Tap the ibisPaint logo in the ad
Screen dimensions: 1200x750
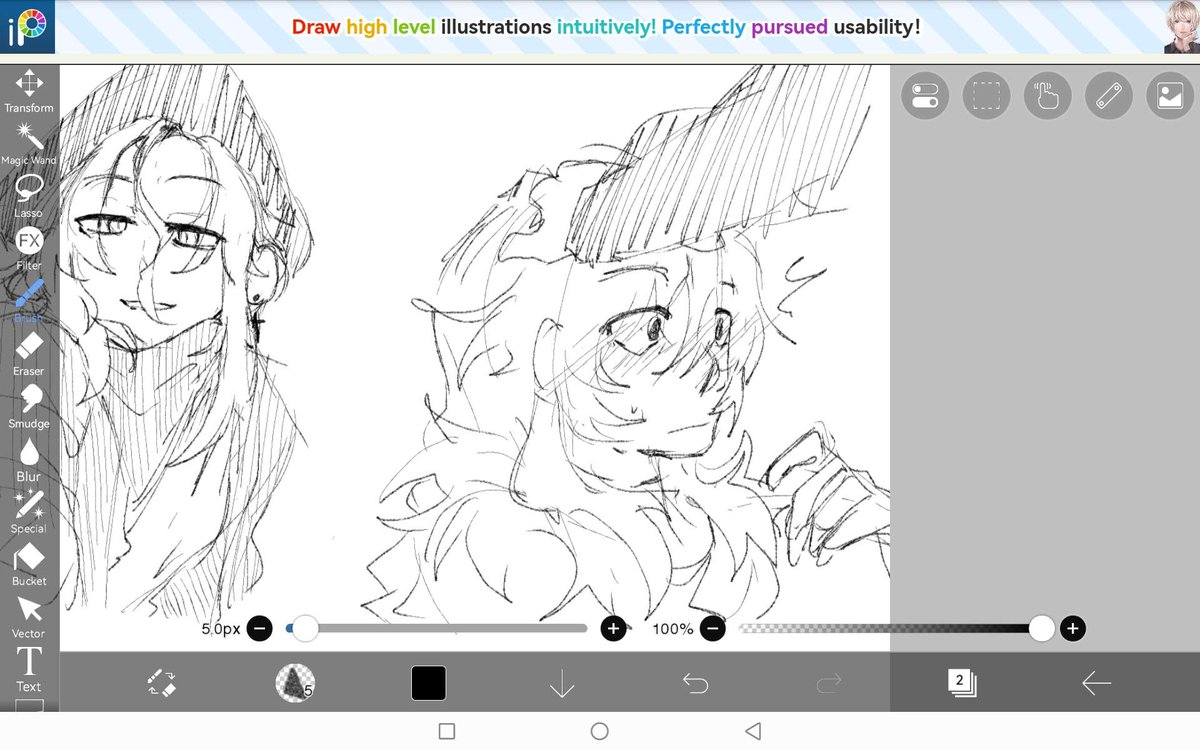pyautogui.click(x=27, y=27)
